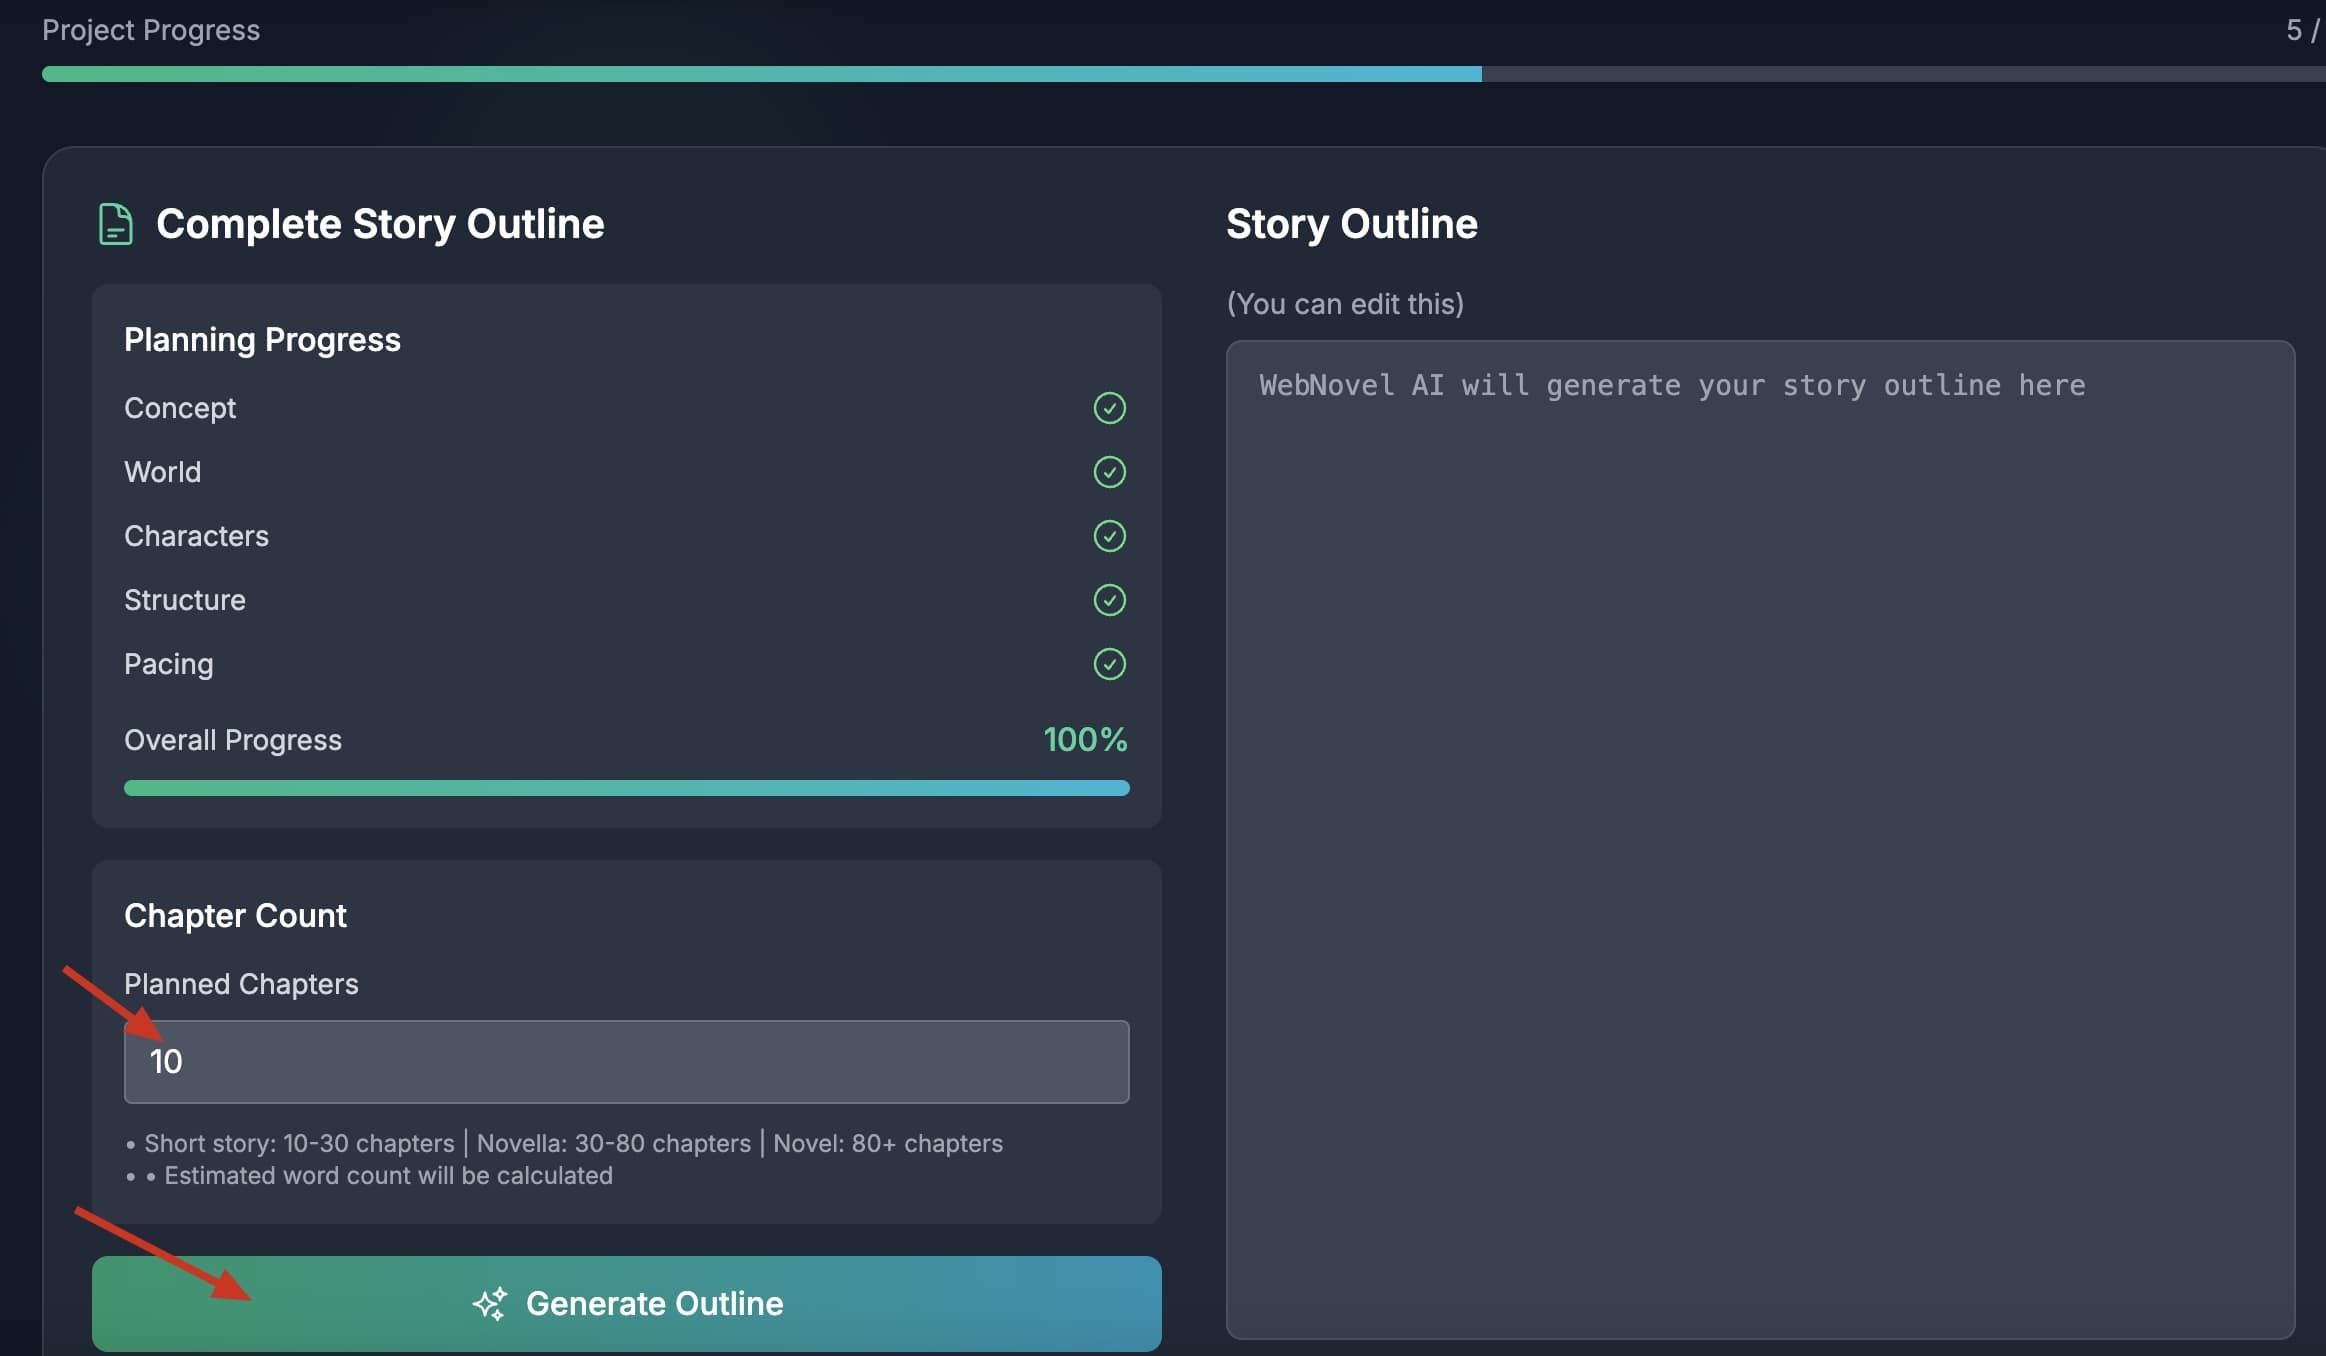Click the World row label

(x=163, y=472)
